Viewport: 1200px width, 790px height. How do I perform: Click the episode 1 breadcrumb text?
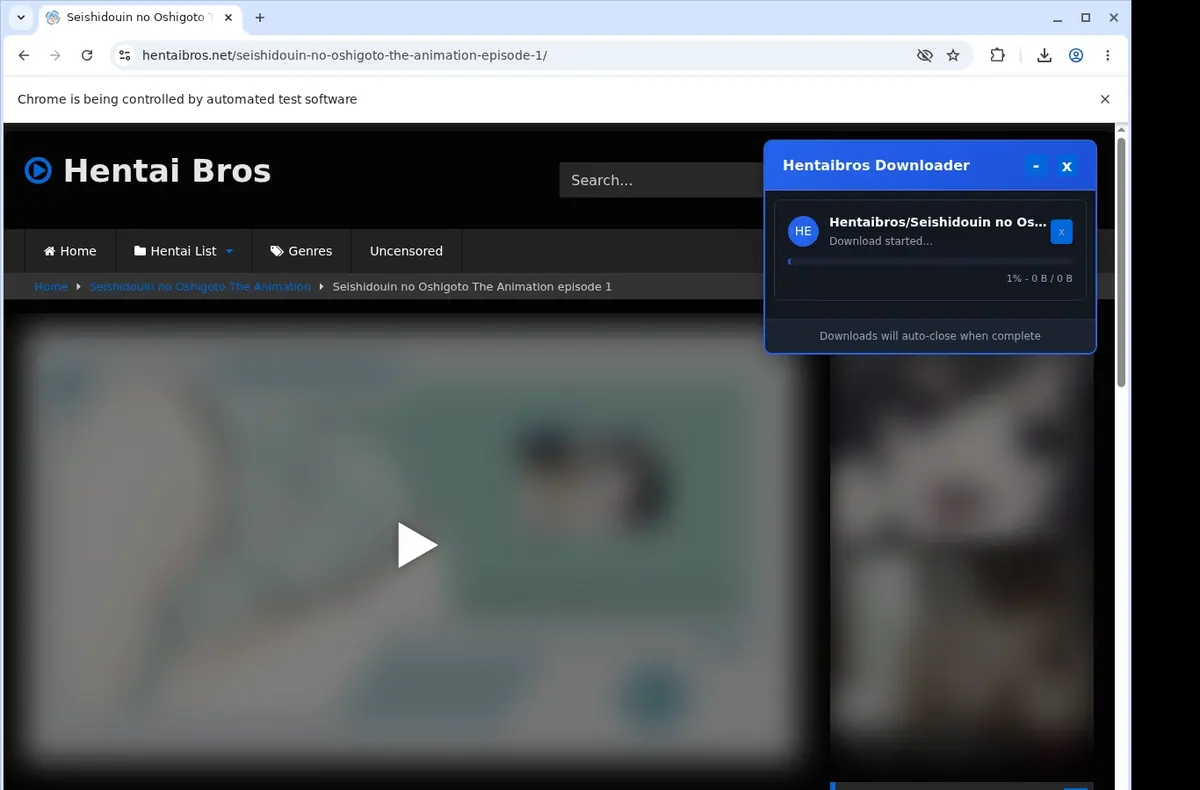click(x=472, y=287)
